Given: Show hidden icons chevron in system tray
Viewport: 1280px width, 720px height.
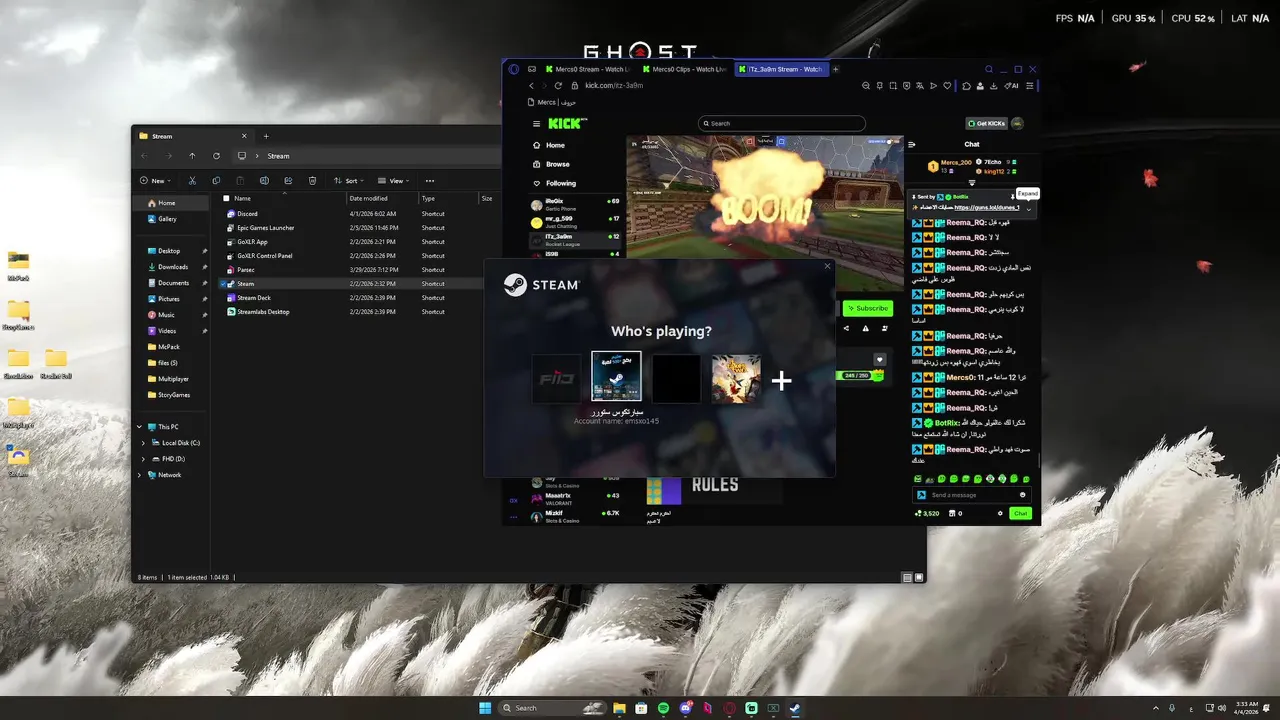Looking at the screenshot, I should click(1156, 708).
